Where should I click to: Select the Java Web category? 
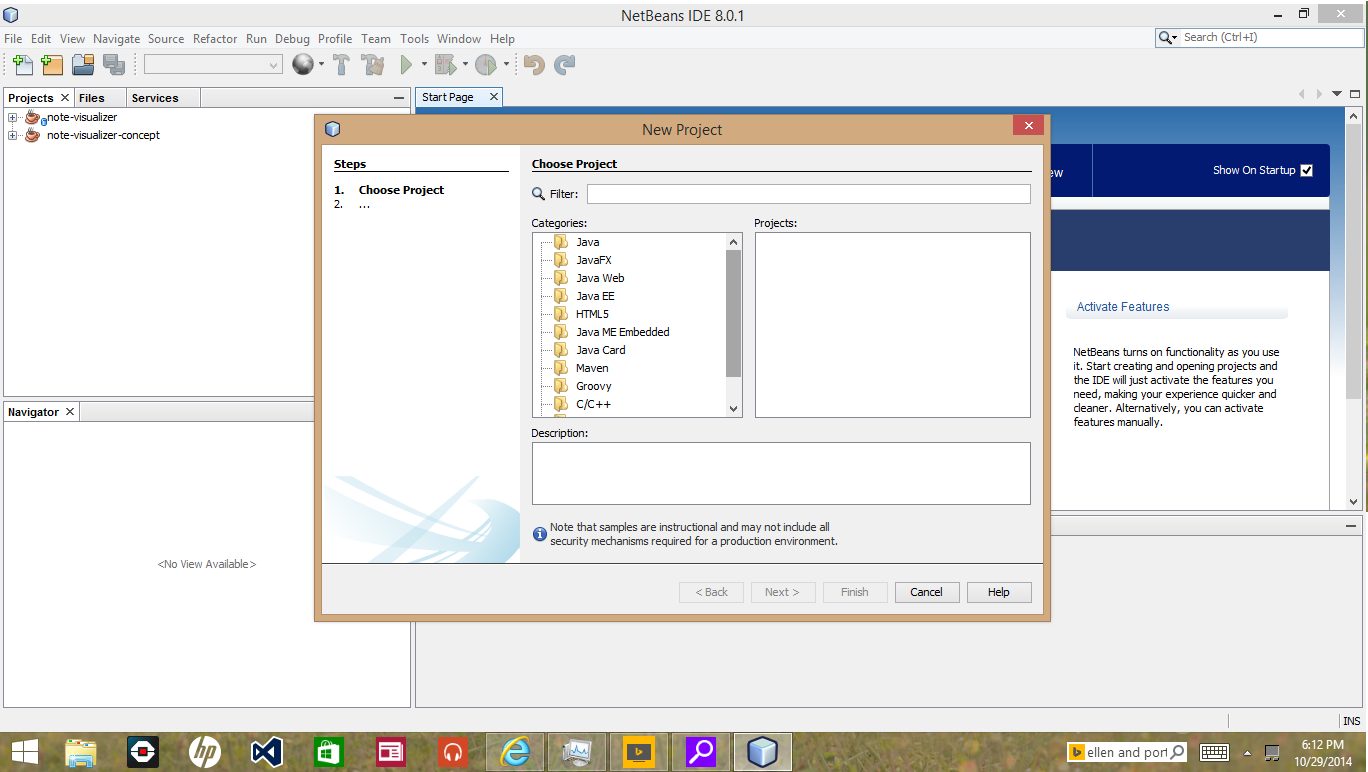tap(600, 278)
